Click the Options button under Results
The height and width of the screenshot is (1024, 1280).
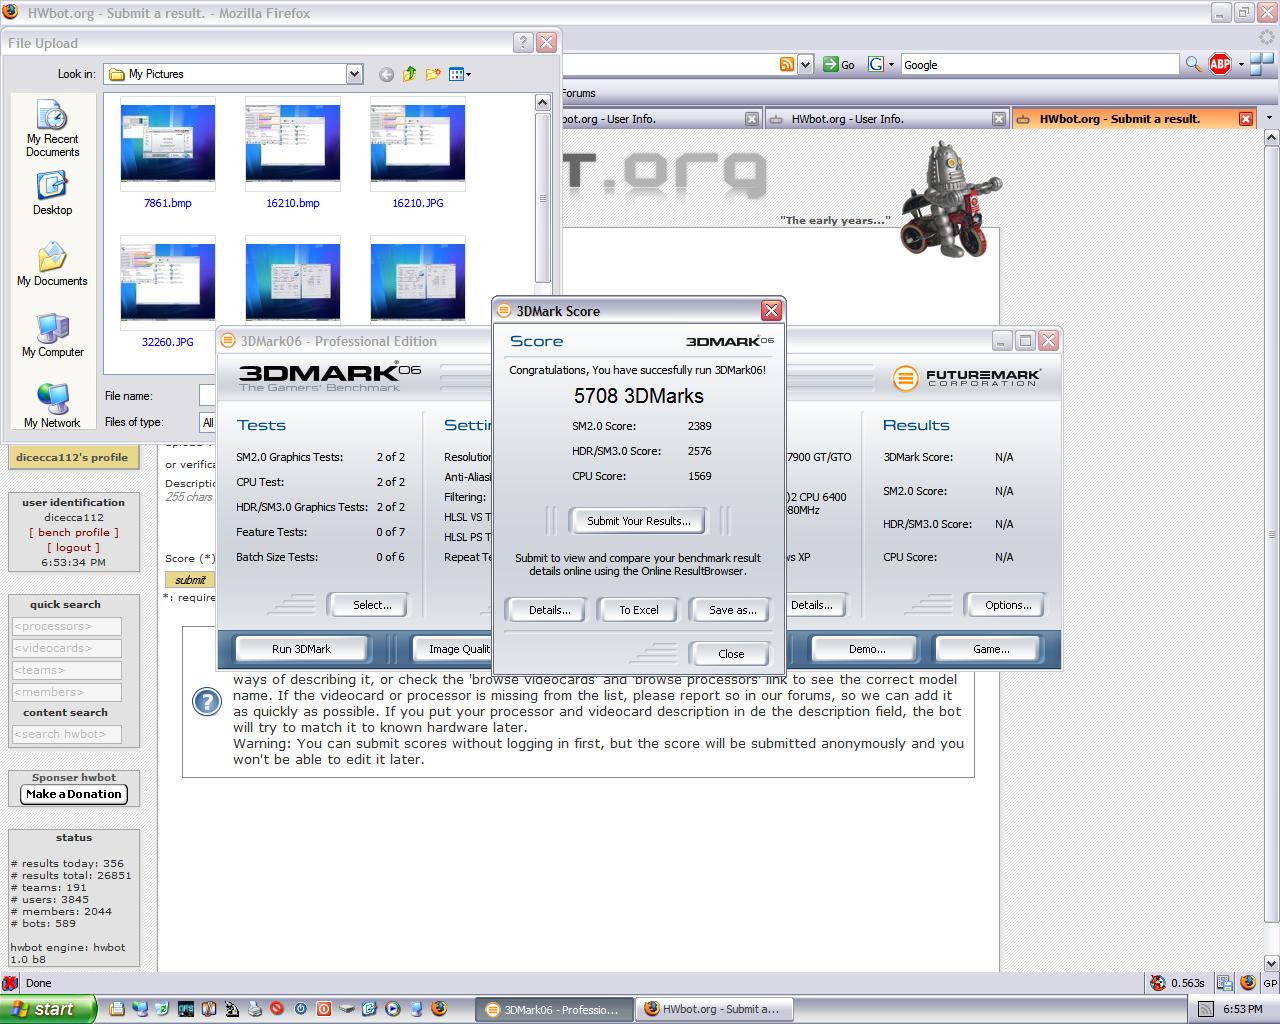click(x=1007, y=605)
